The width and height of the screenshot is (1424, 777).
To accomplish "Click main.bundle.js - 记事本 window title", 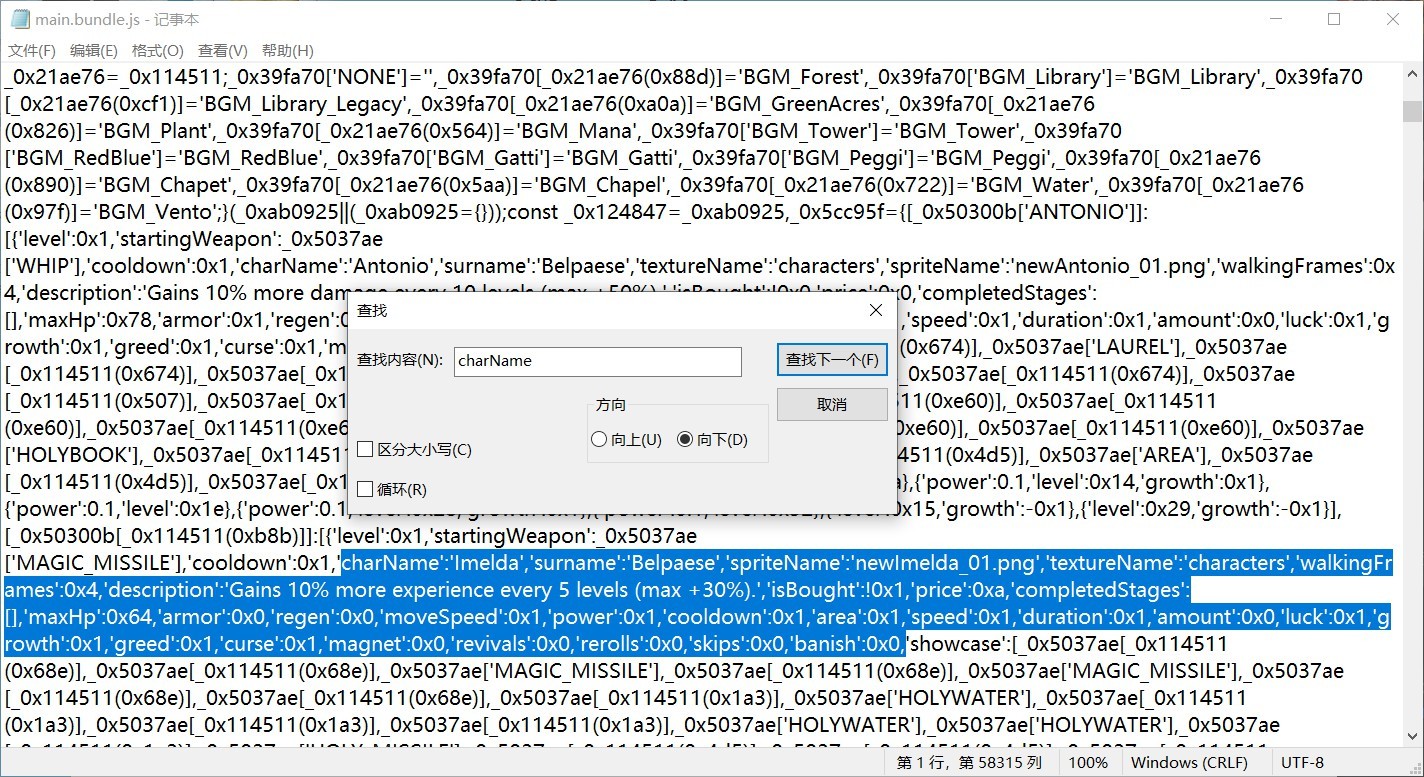I will pos(117,19).
